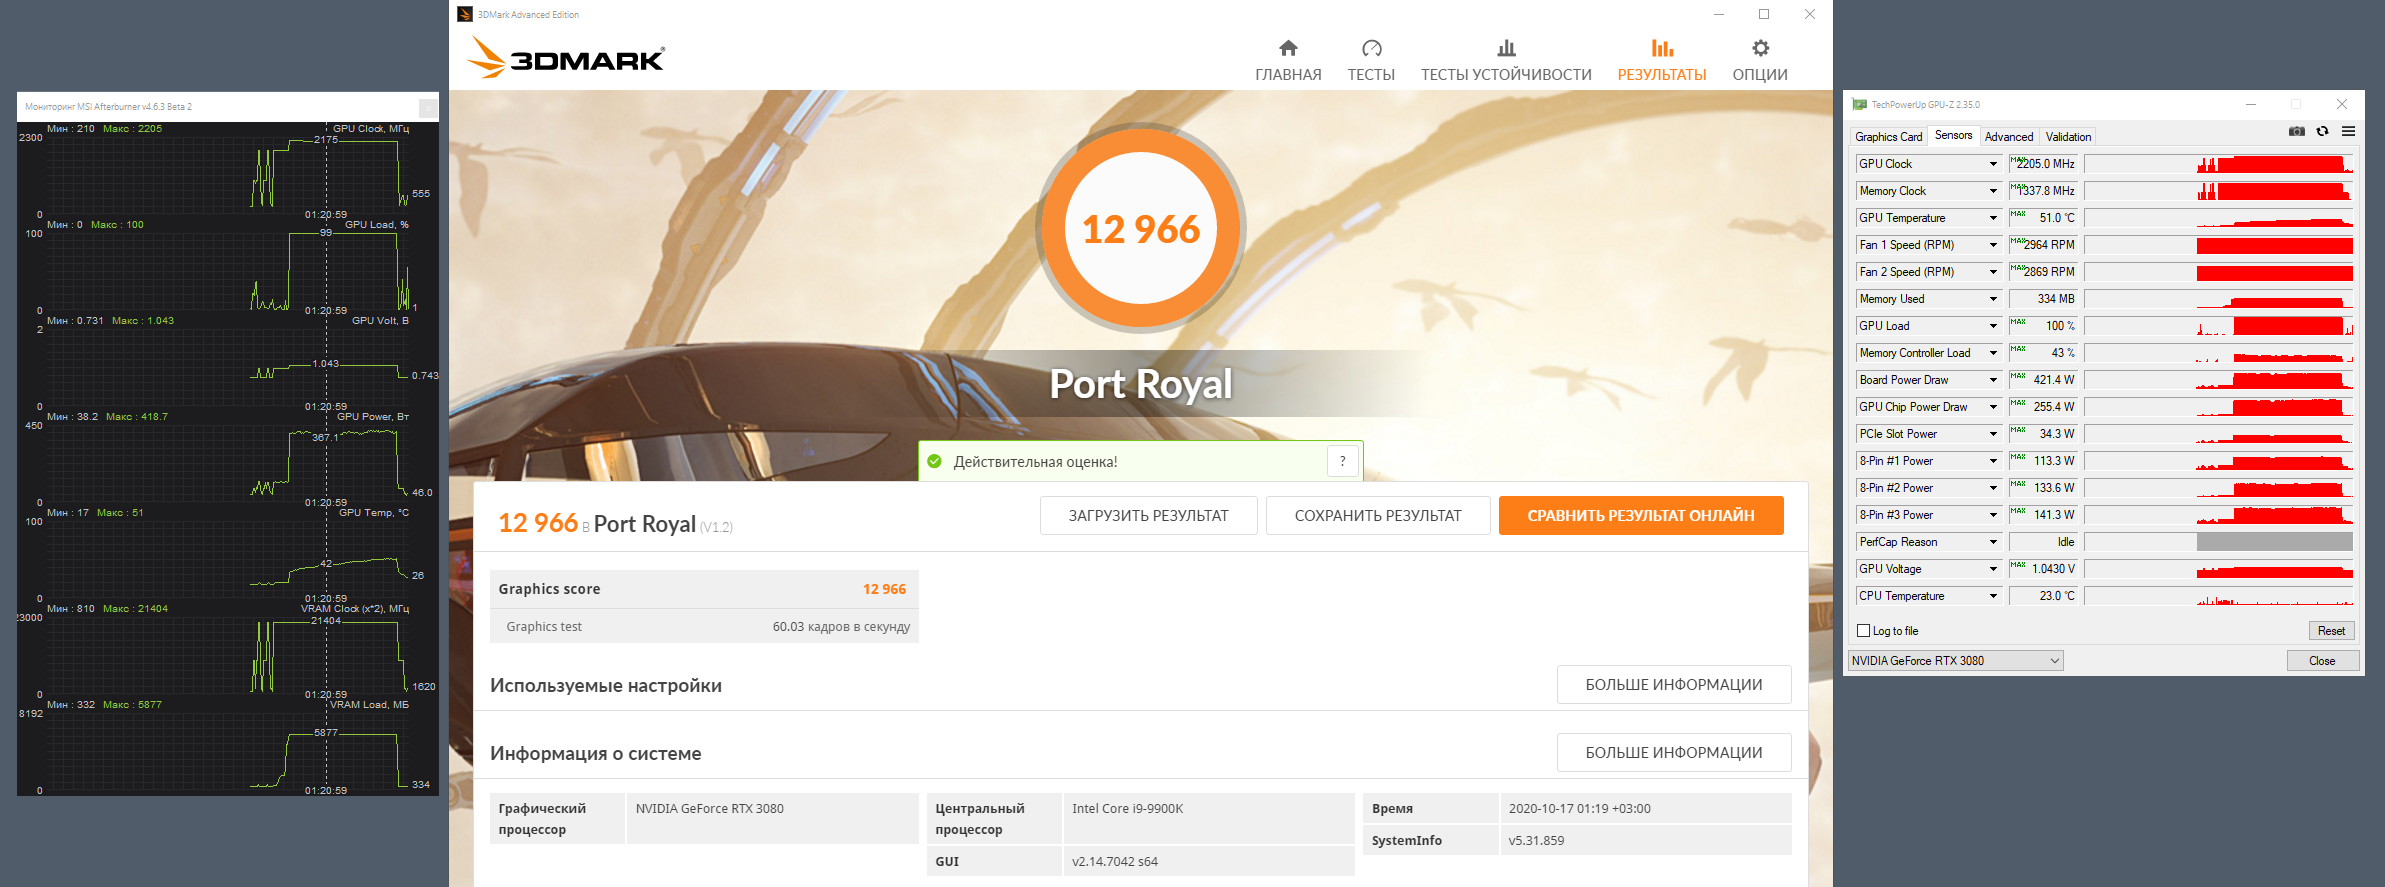Click the SystemInfo version v5.31.859
2385x887 pixels.
pyautogui.click(x=1536, y=841)
